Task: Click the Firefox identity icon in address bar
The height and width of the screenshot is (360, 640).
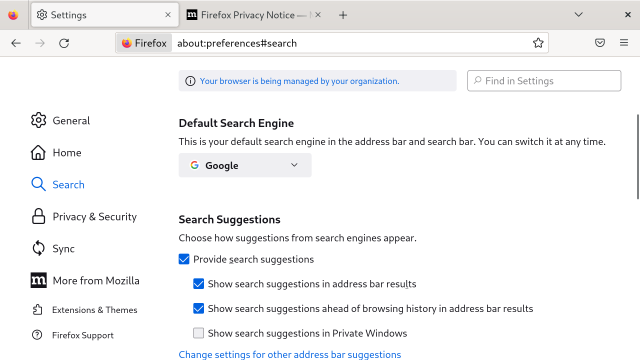Action: click(x=144, y=43)
